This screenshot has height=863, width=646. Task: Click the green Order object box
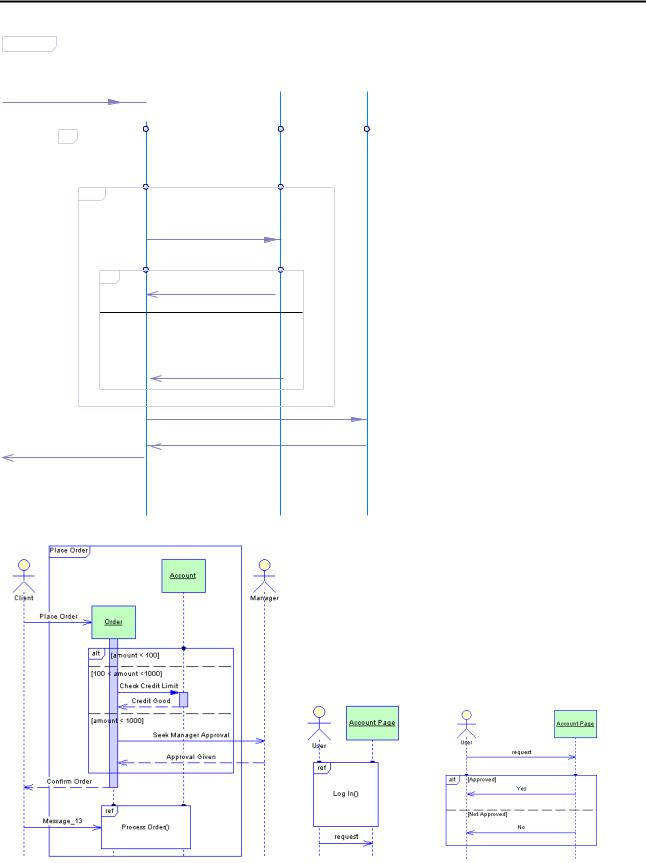coord(113,622)
